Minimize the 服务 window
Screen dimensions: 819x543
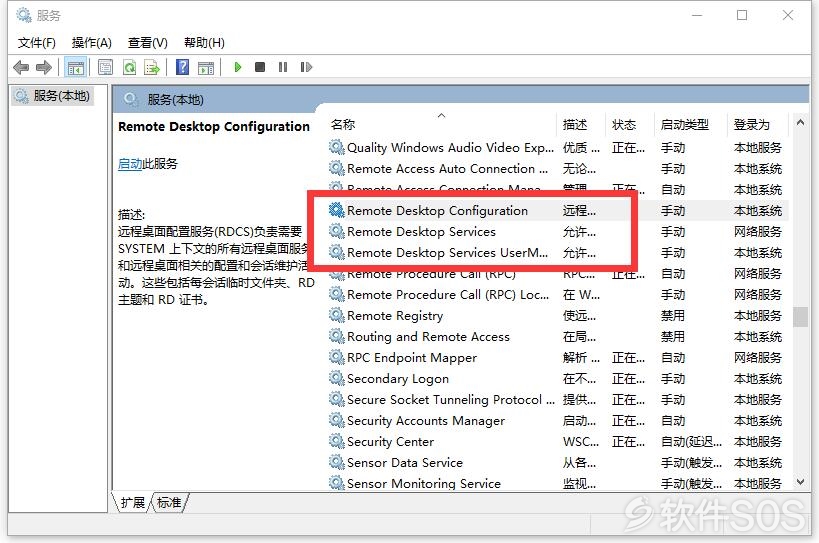point(697,15)
